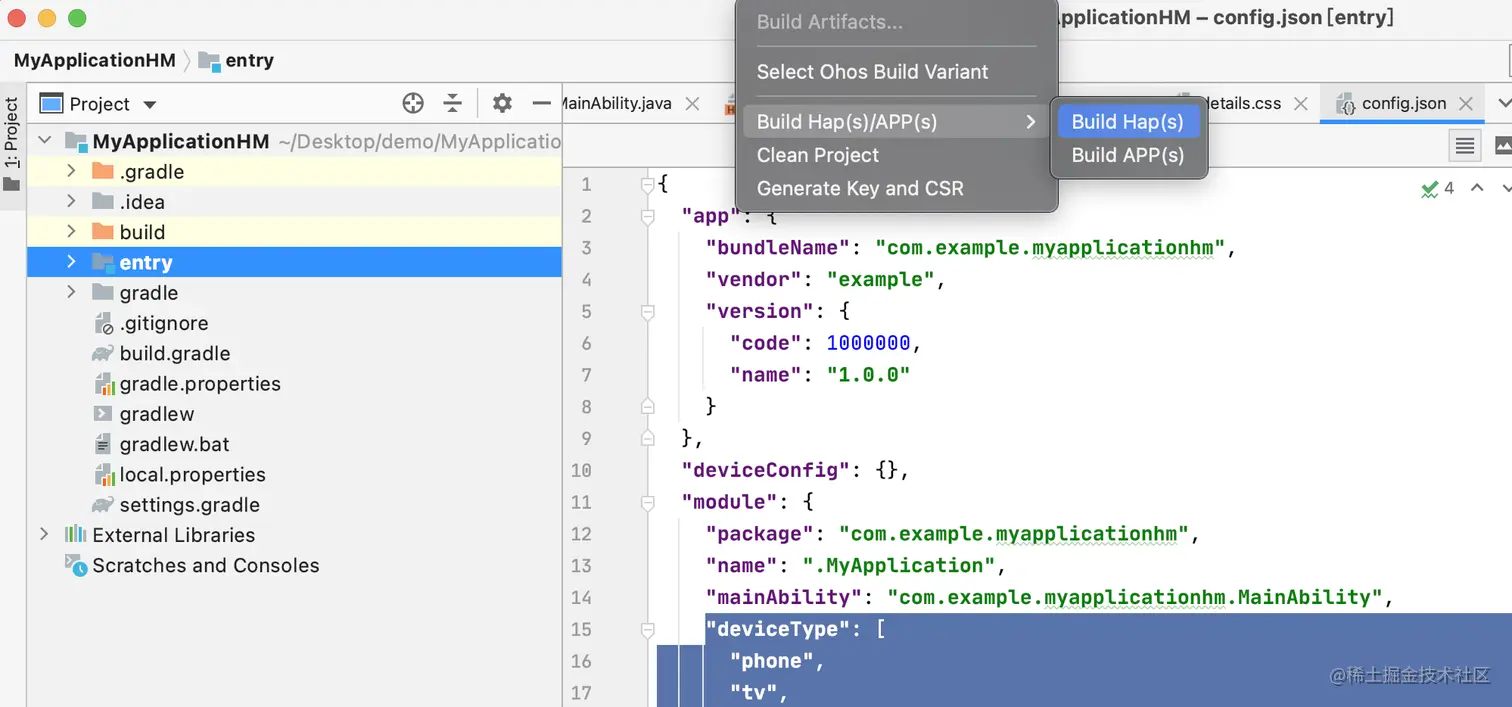Screen dimensions: 1512x707
Task: Click the collapse all icon in Project panel
Action: point(453,103)
